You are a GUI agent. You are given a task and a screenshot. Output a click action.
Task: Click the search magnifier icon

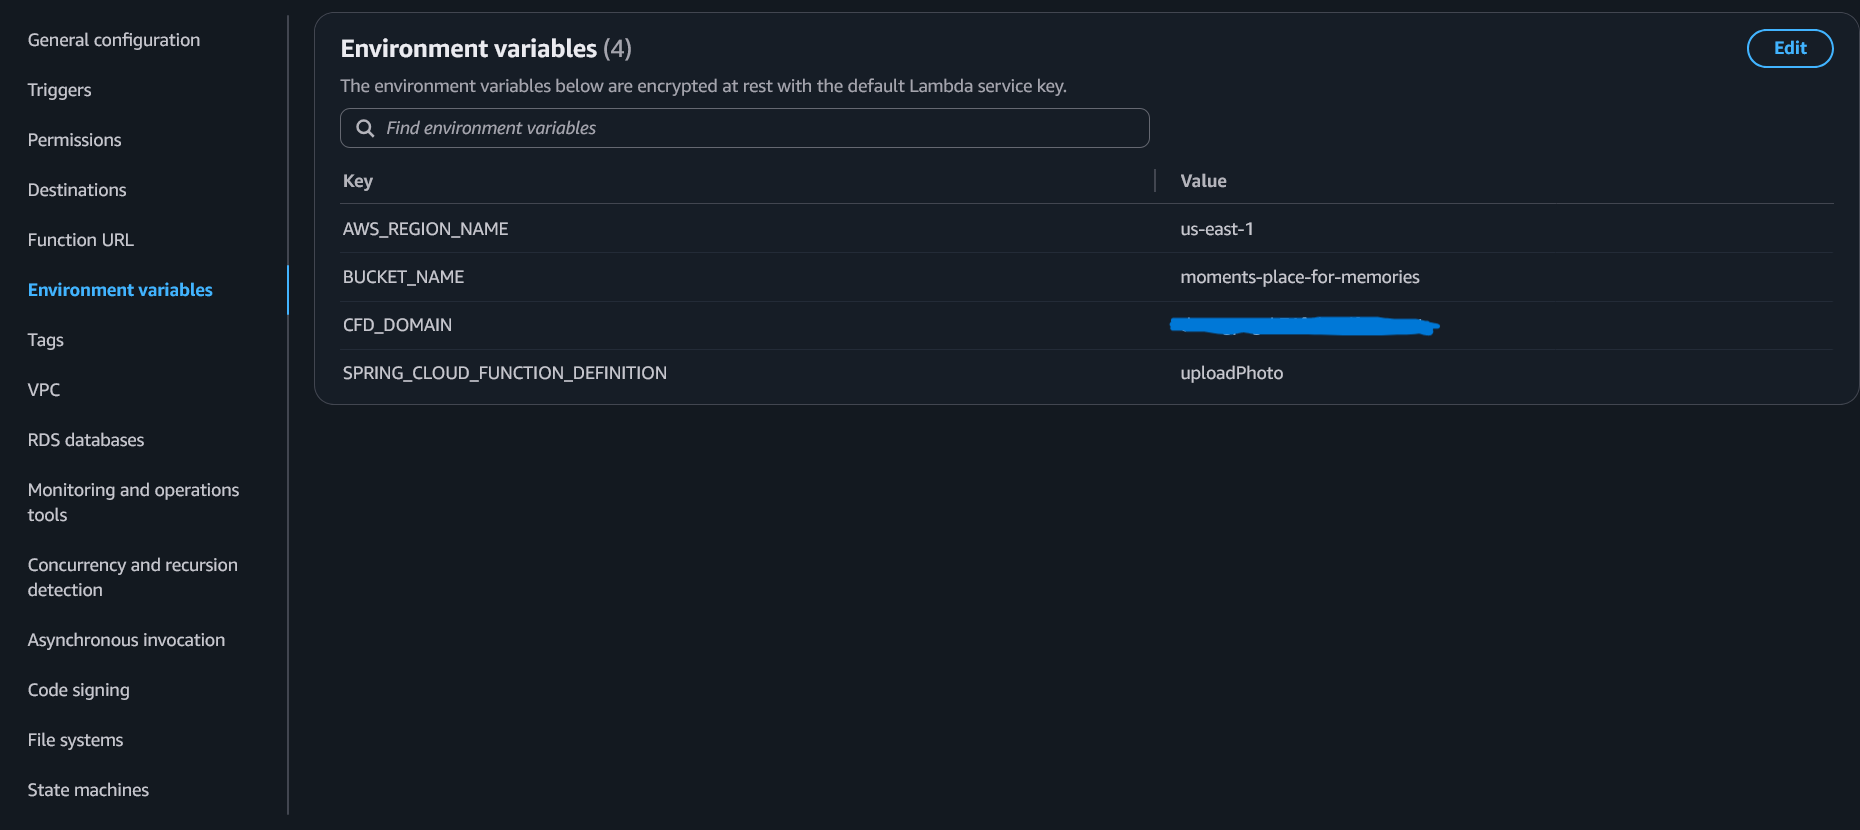pos(365,128)
